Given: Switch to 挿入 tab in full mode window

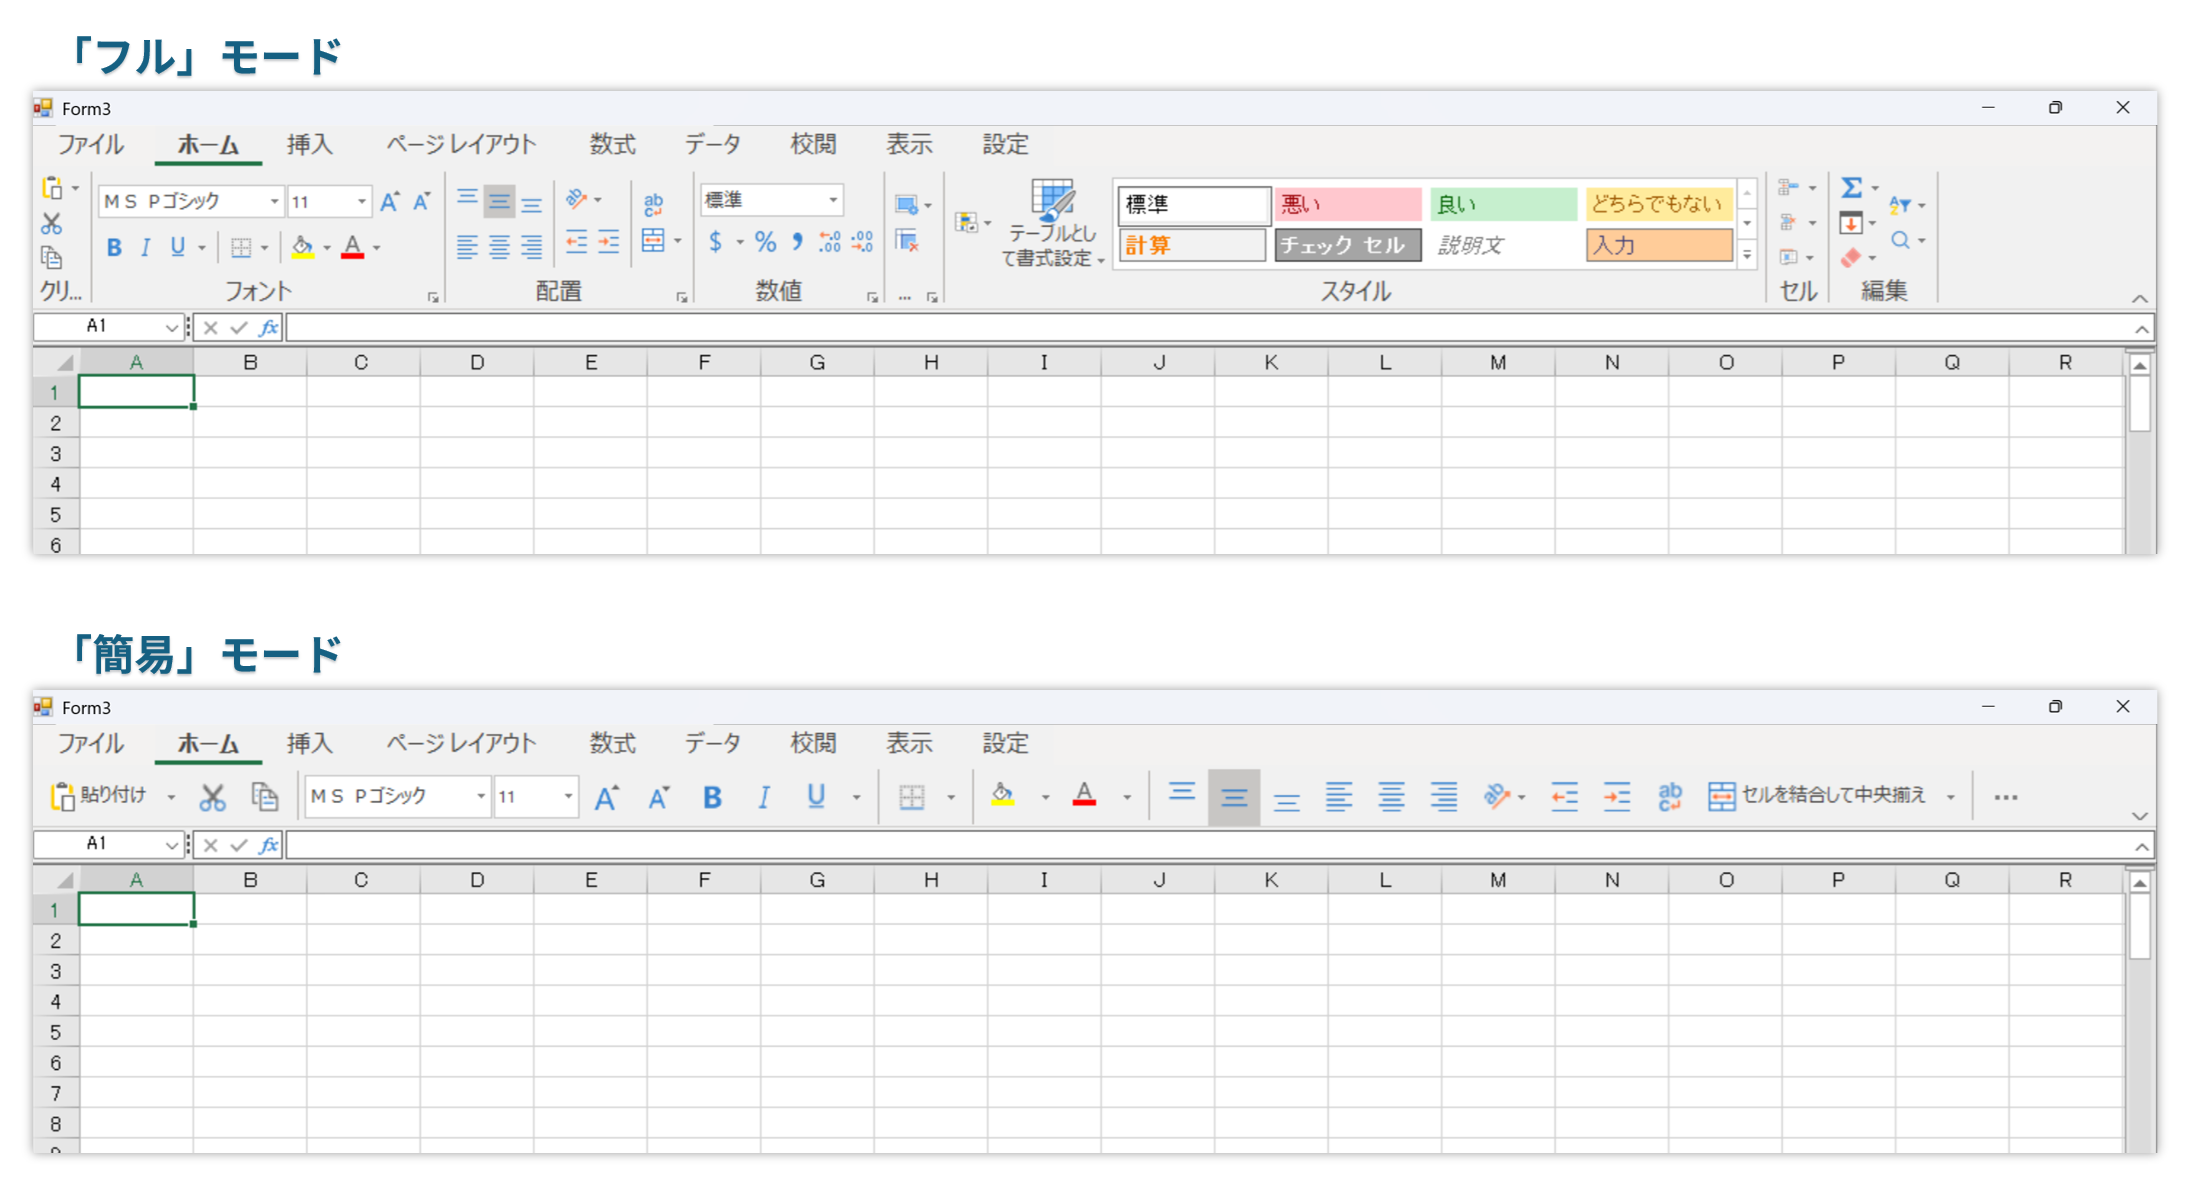Looking at the screenshot, I should click(310, 145).
